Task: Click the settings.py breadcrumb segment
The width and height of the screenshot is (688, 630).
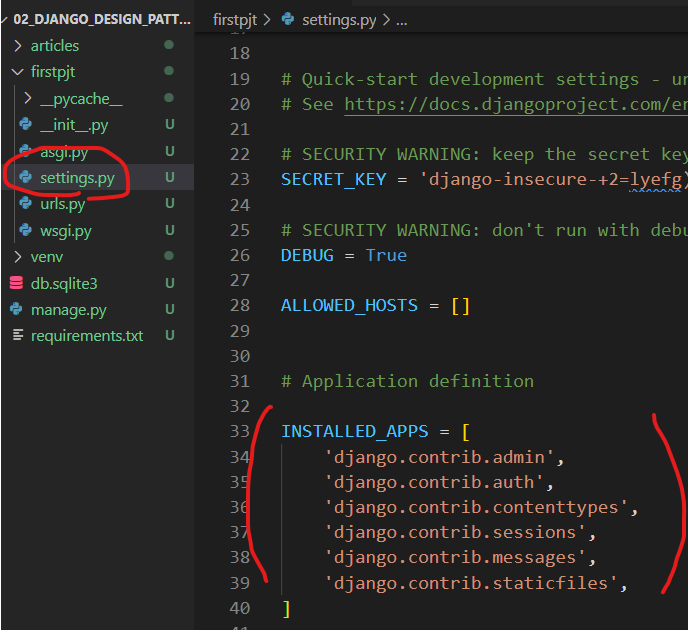Action: pos(339,20)
